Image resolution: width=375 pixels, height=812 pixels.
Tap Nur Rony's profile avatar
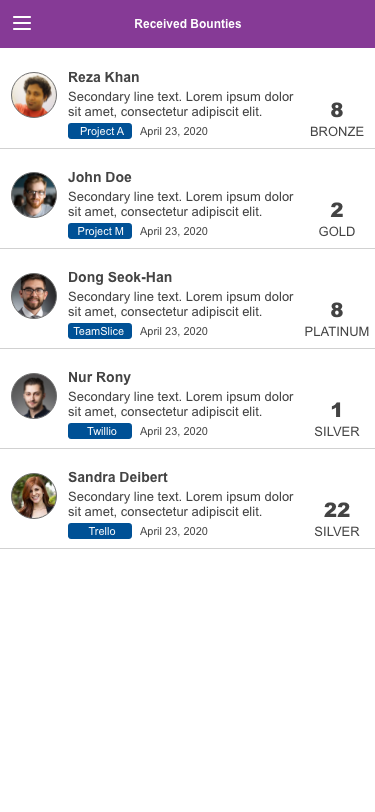coord(34,396)
